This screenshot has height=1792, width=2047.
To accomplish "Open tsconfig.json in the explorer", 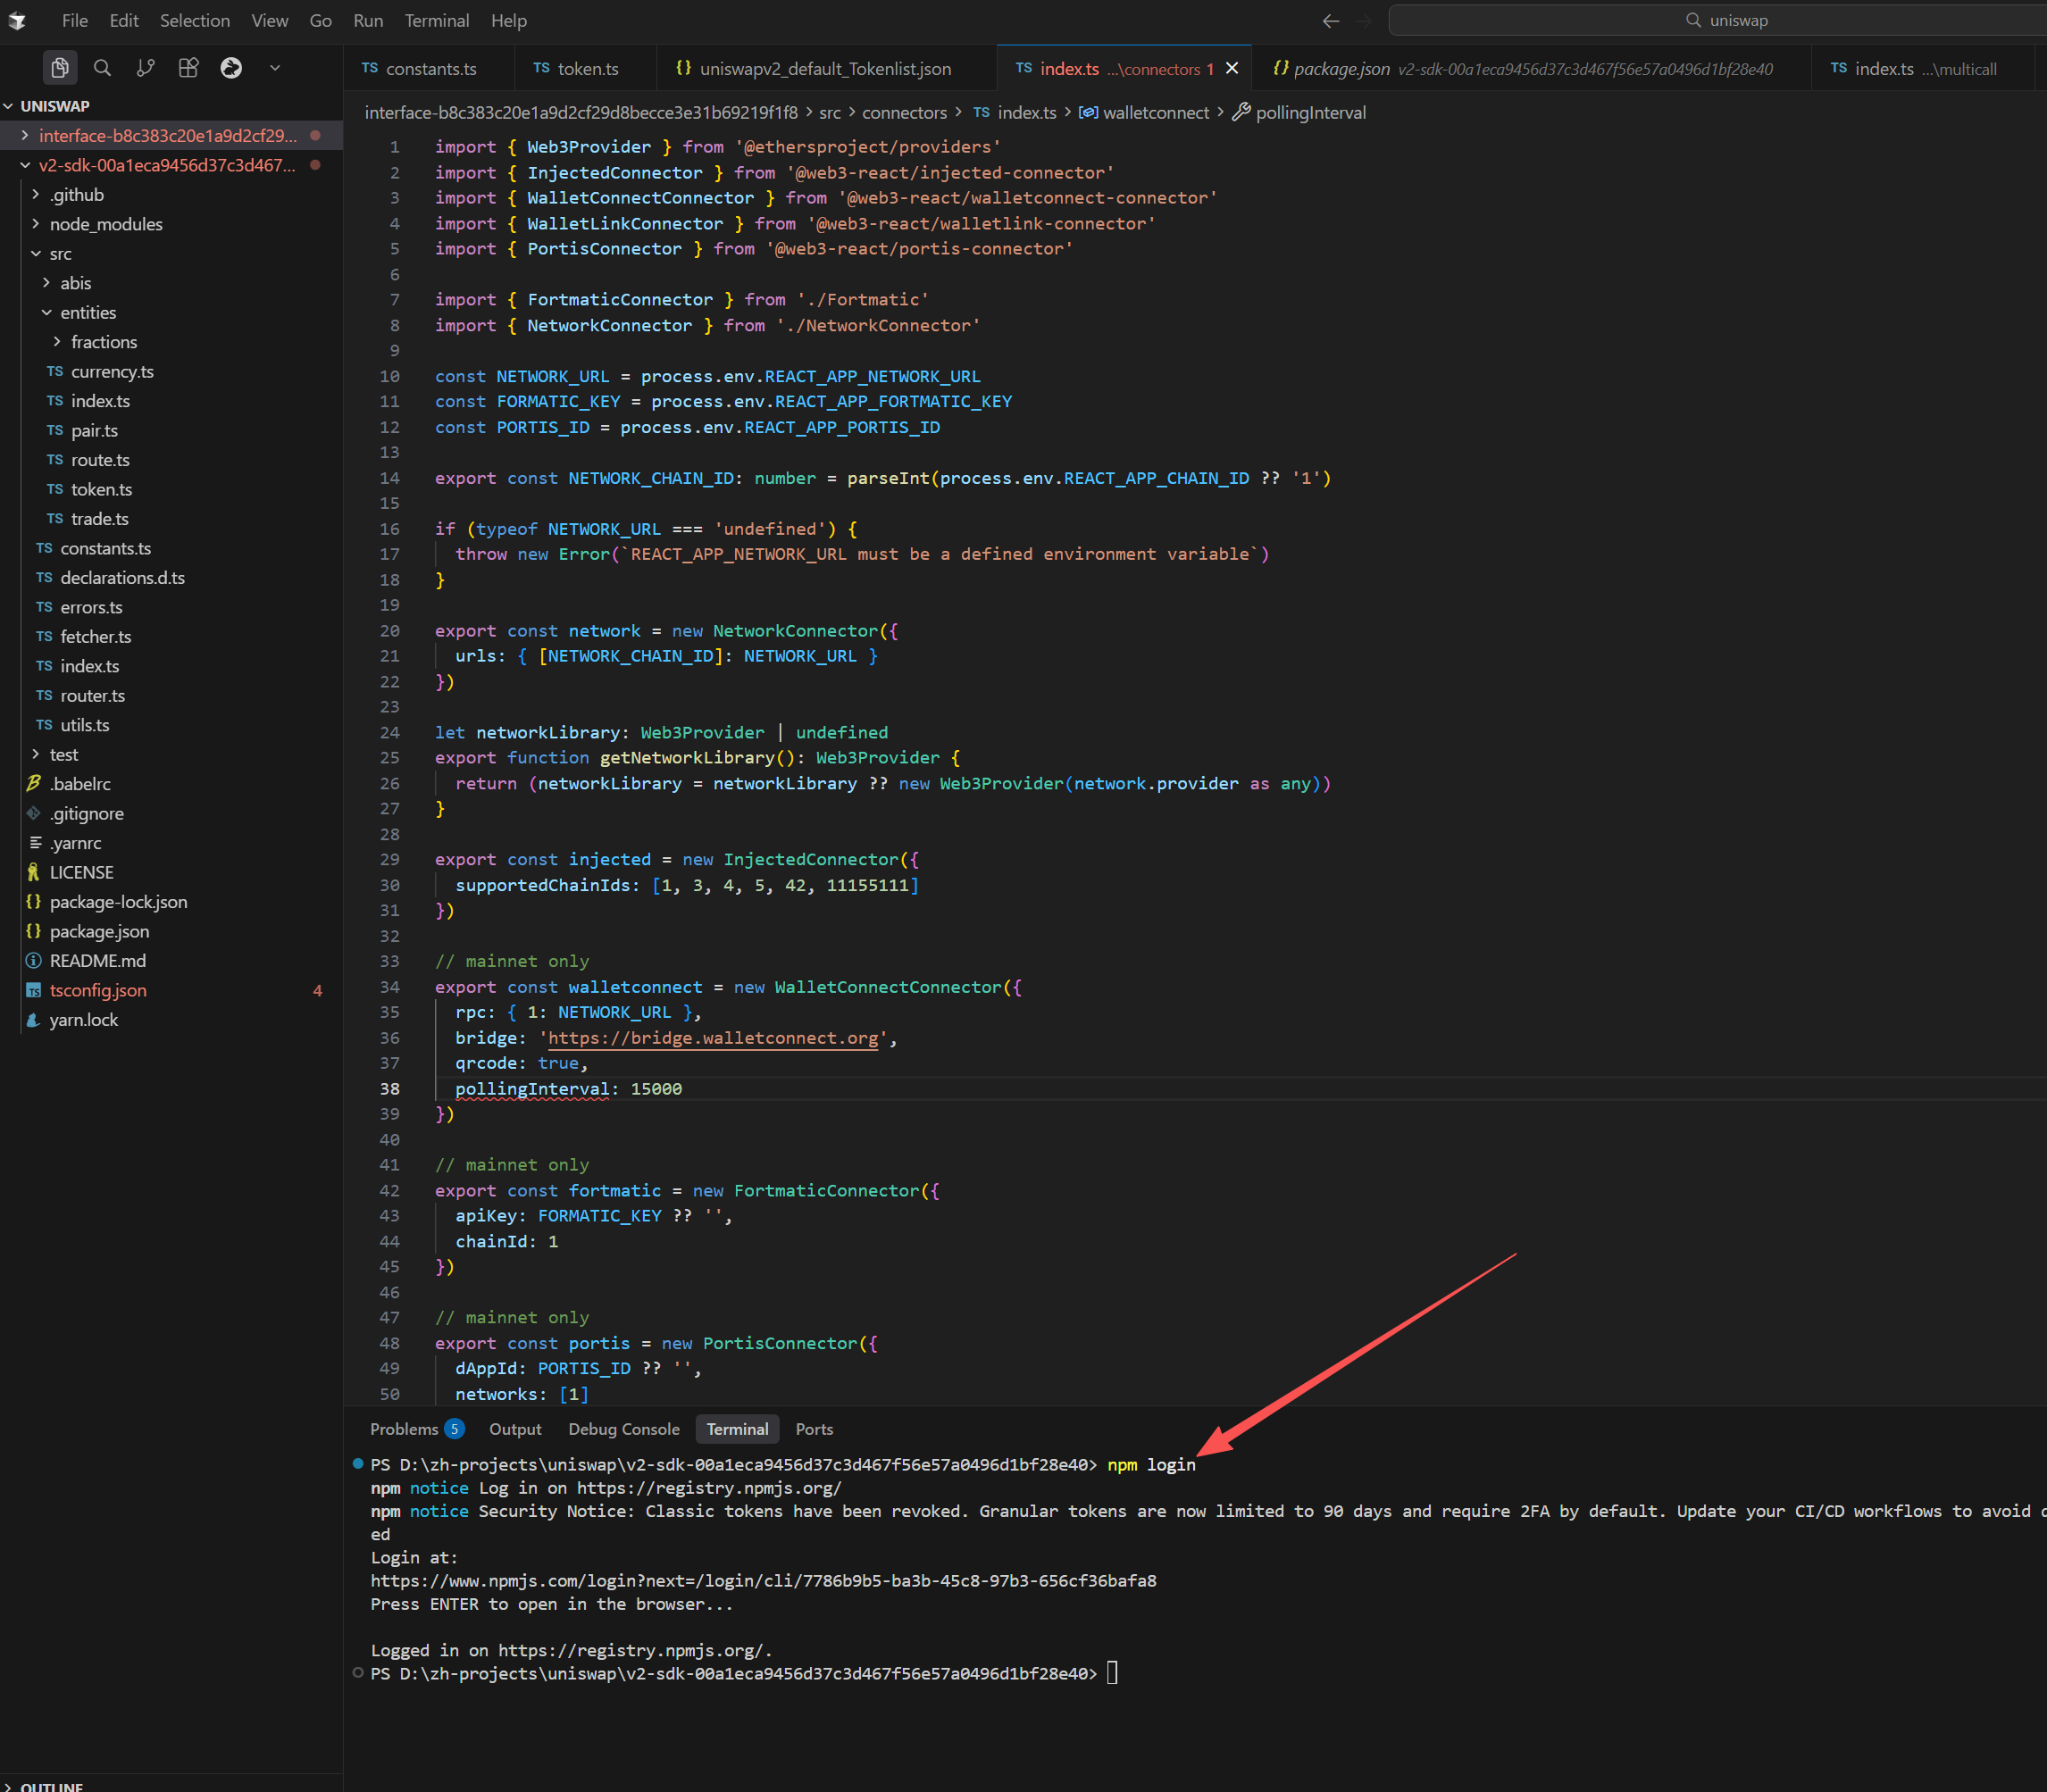I will pos(98,990).
